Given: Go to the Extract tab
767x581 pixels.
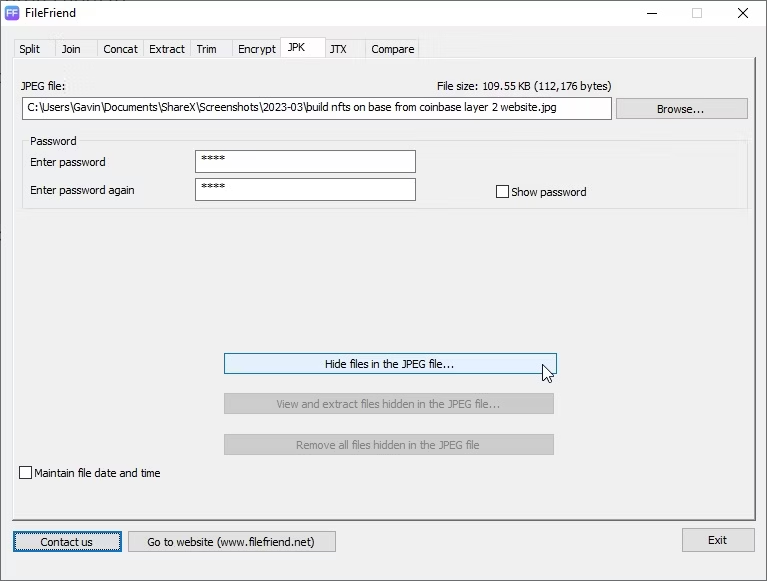Looking at the screenshot, I should (167, 49).
